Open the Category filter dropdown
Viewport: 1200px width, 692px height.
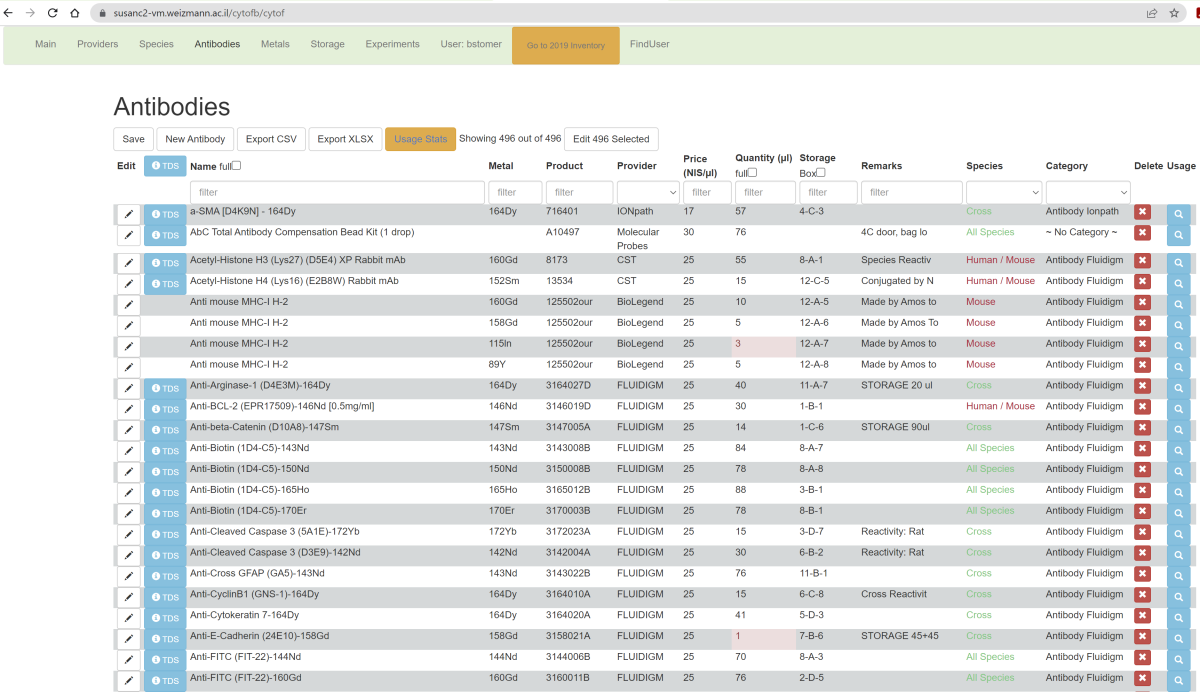coord(1087,192)
